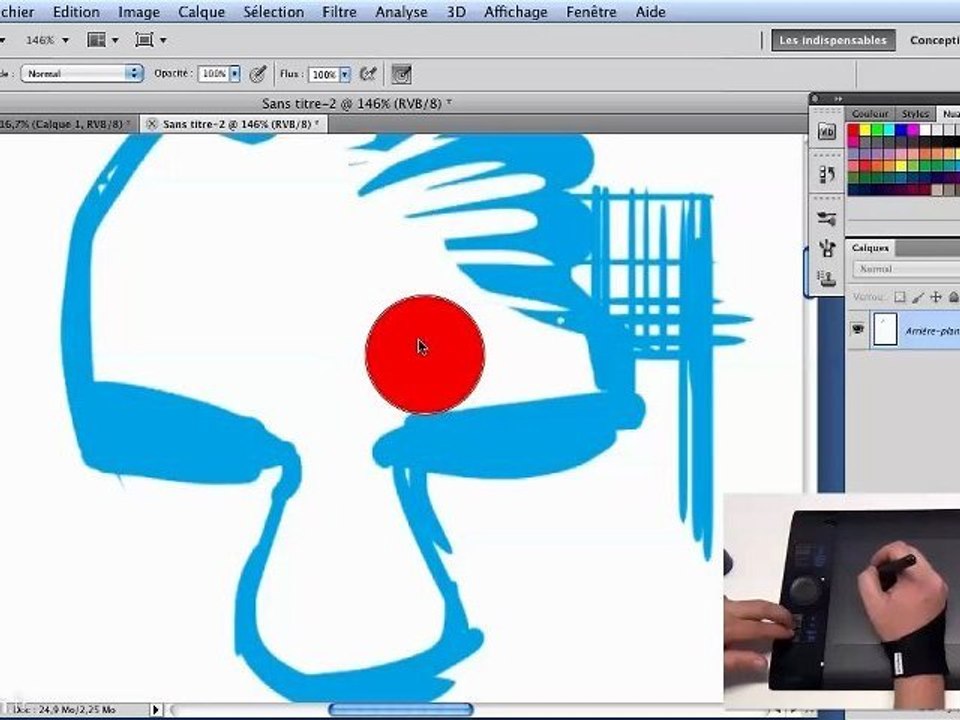Toggle tablet pressure for opacity
The image size is (960, 720).
(x=258, y=74)
